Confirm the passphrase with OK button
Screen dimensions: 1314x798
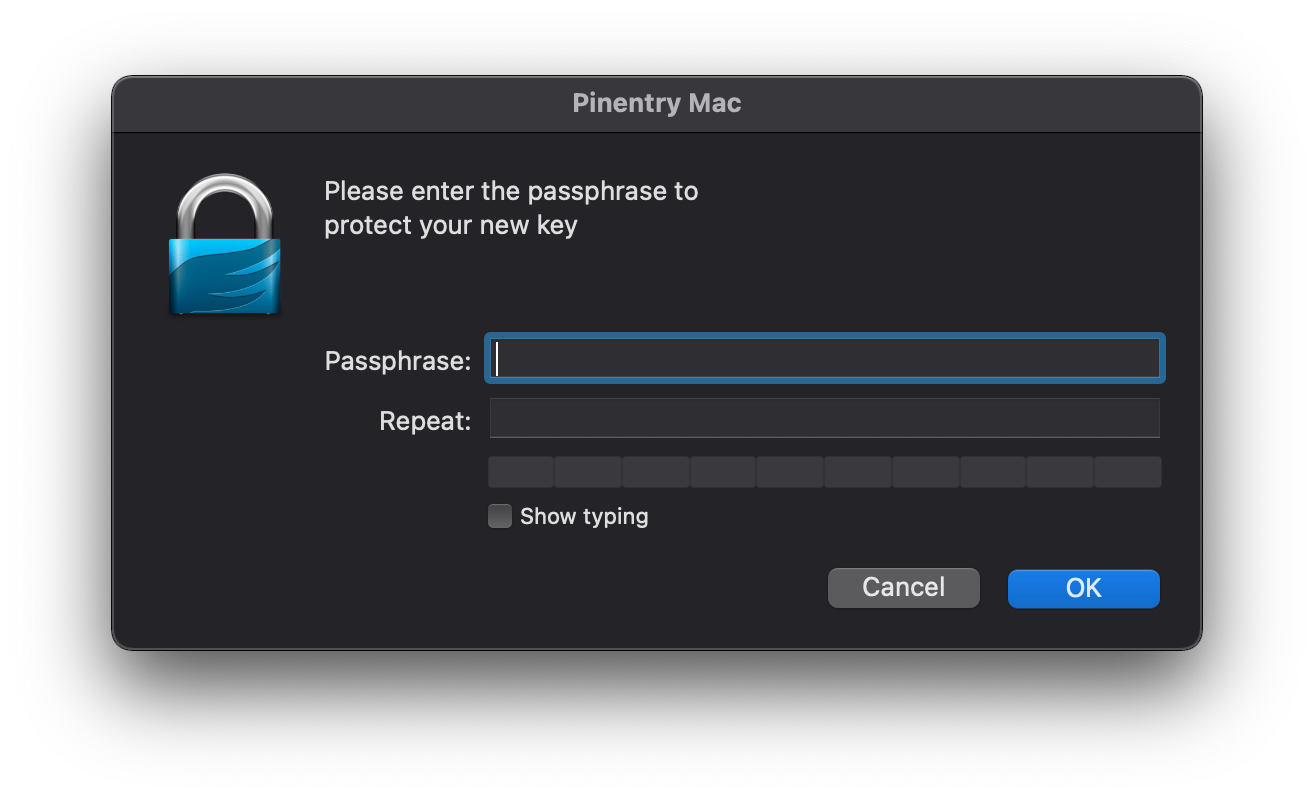[1084, 588]
